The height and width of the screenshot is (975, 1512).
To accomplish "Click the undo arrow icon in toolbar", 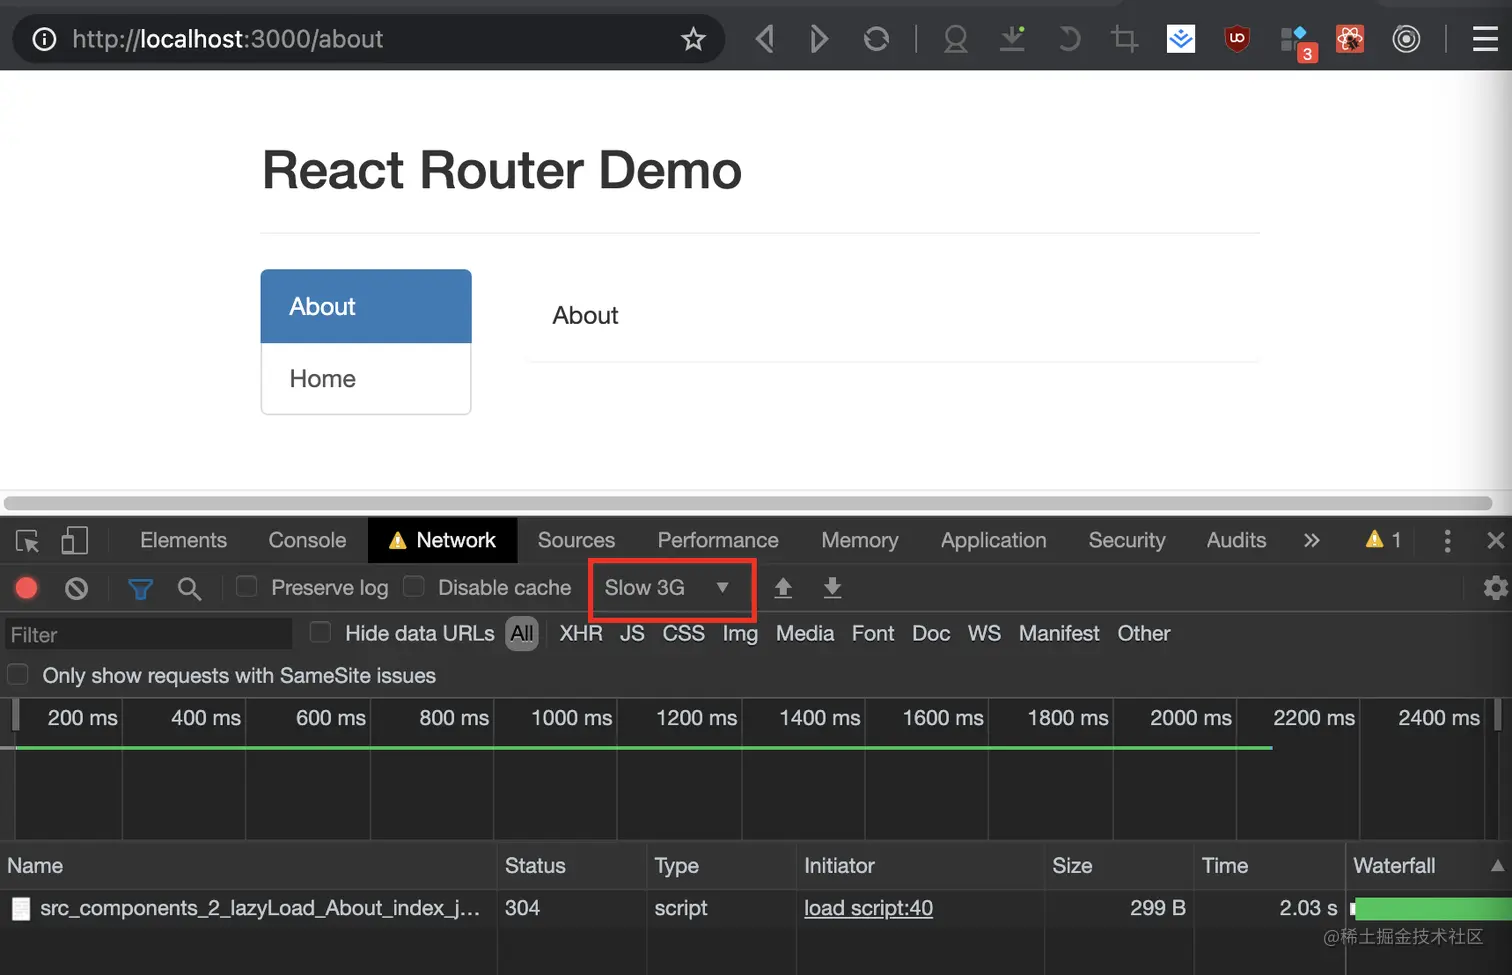I will 1069,39.
